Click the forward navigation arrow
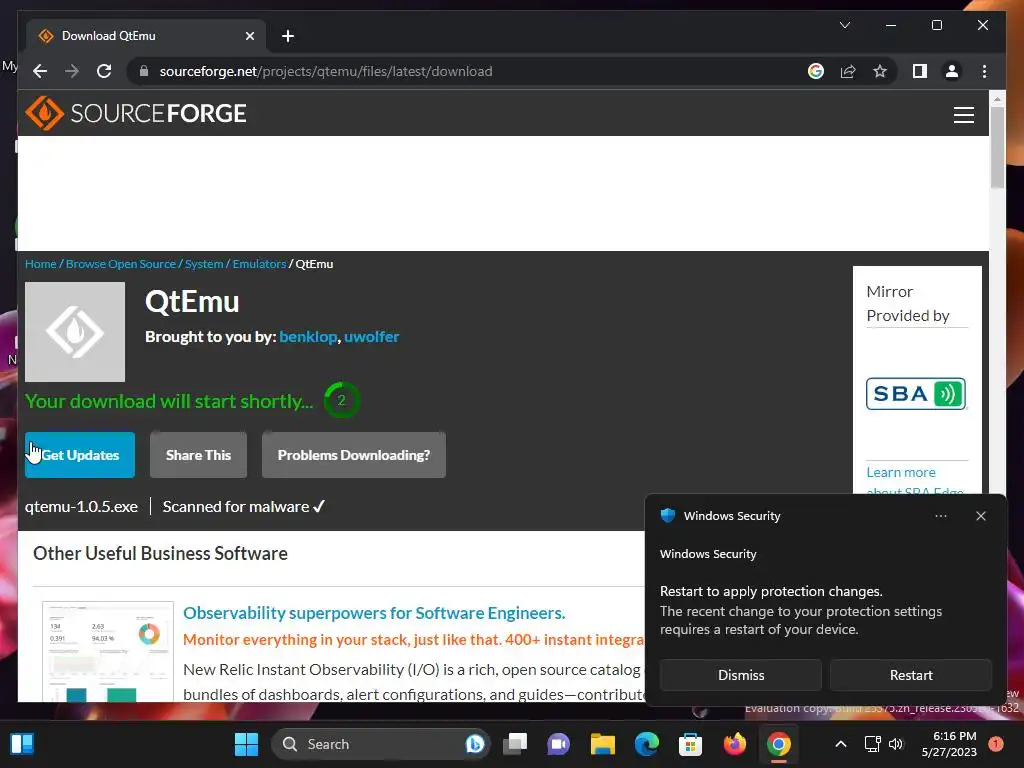Screen dimensions: 1024x768 click(72, 71)
